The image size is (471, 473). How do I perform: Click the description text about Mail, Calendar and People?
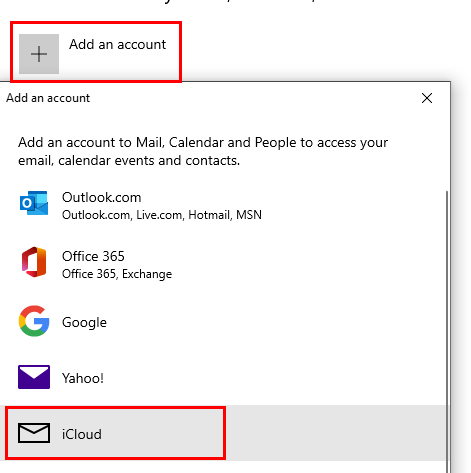coord(203,151)
